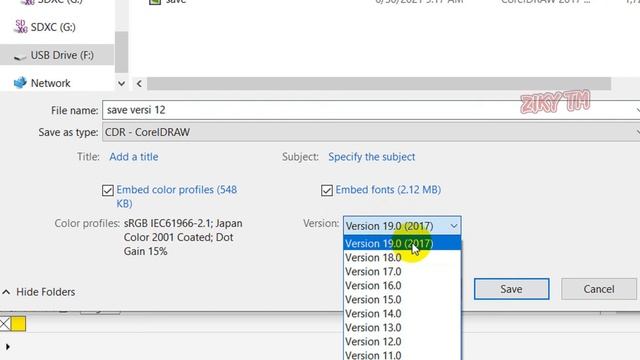Toggle Embed fonts checkbox
The width and height of the screenshot is (640, 360).
[327, 191]
